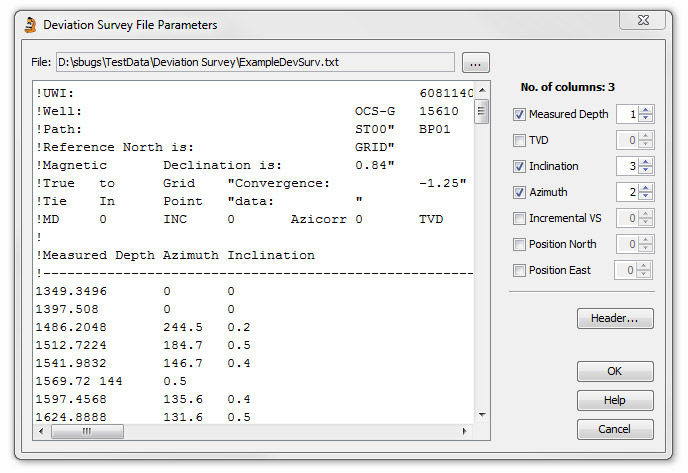Click the horizontal scrollbar thumb
Viewport: 688px width, 473px height.
coord(87,431)
